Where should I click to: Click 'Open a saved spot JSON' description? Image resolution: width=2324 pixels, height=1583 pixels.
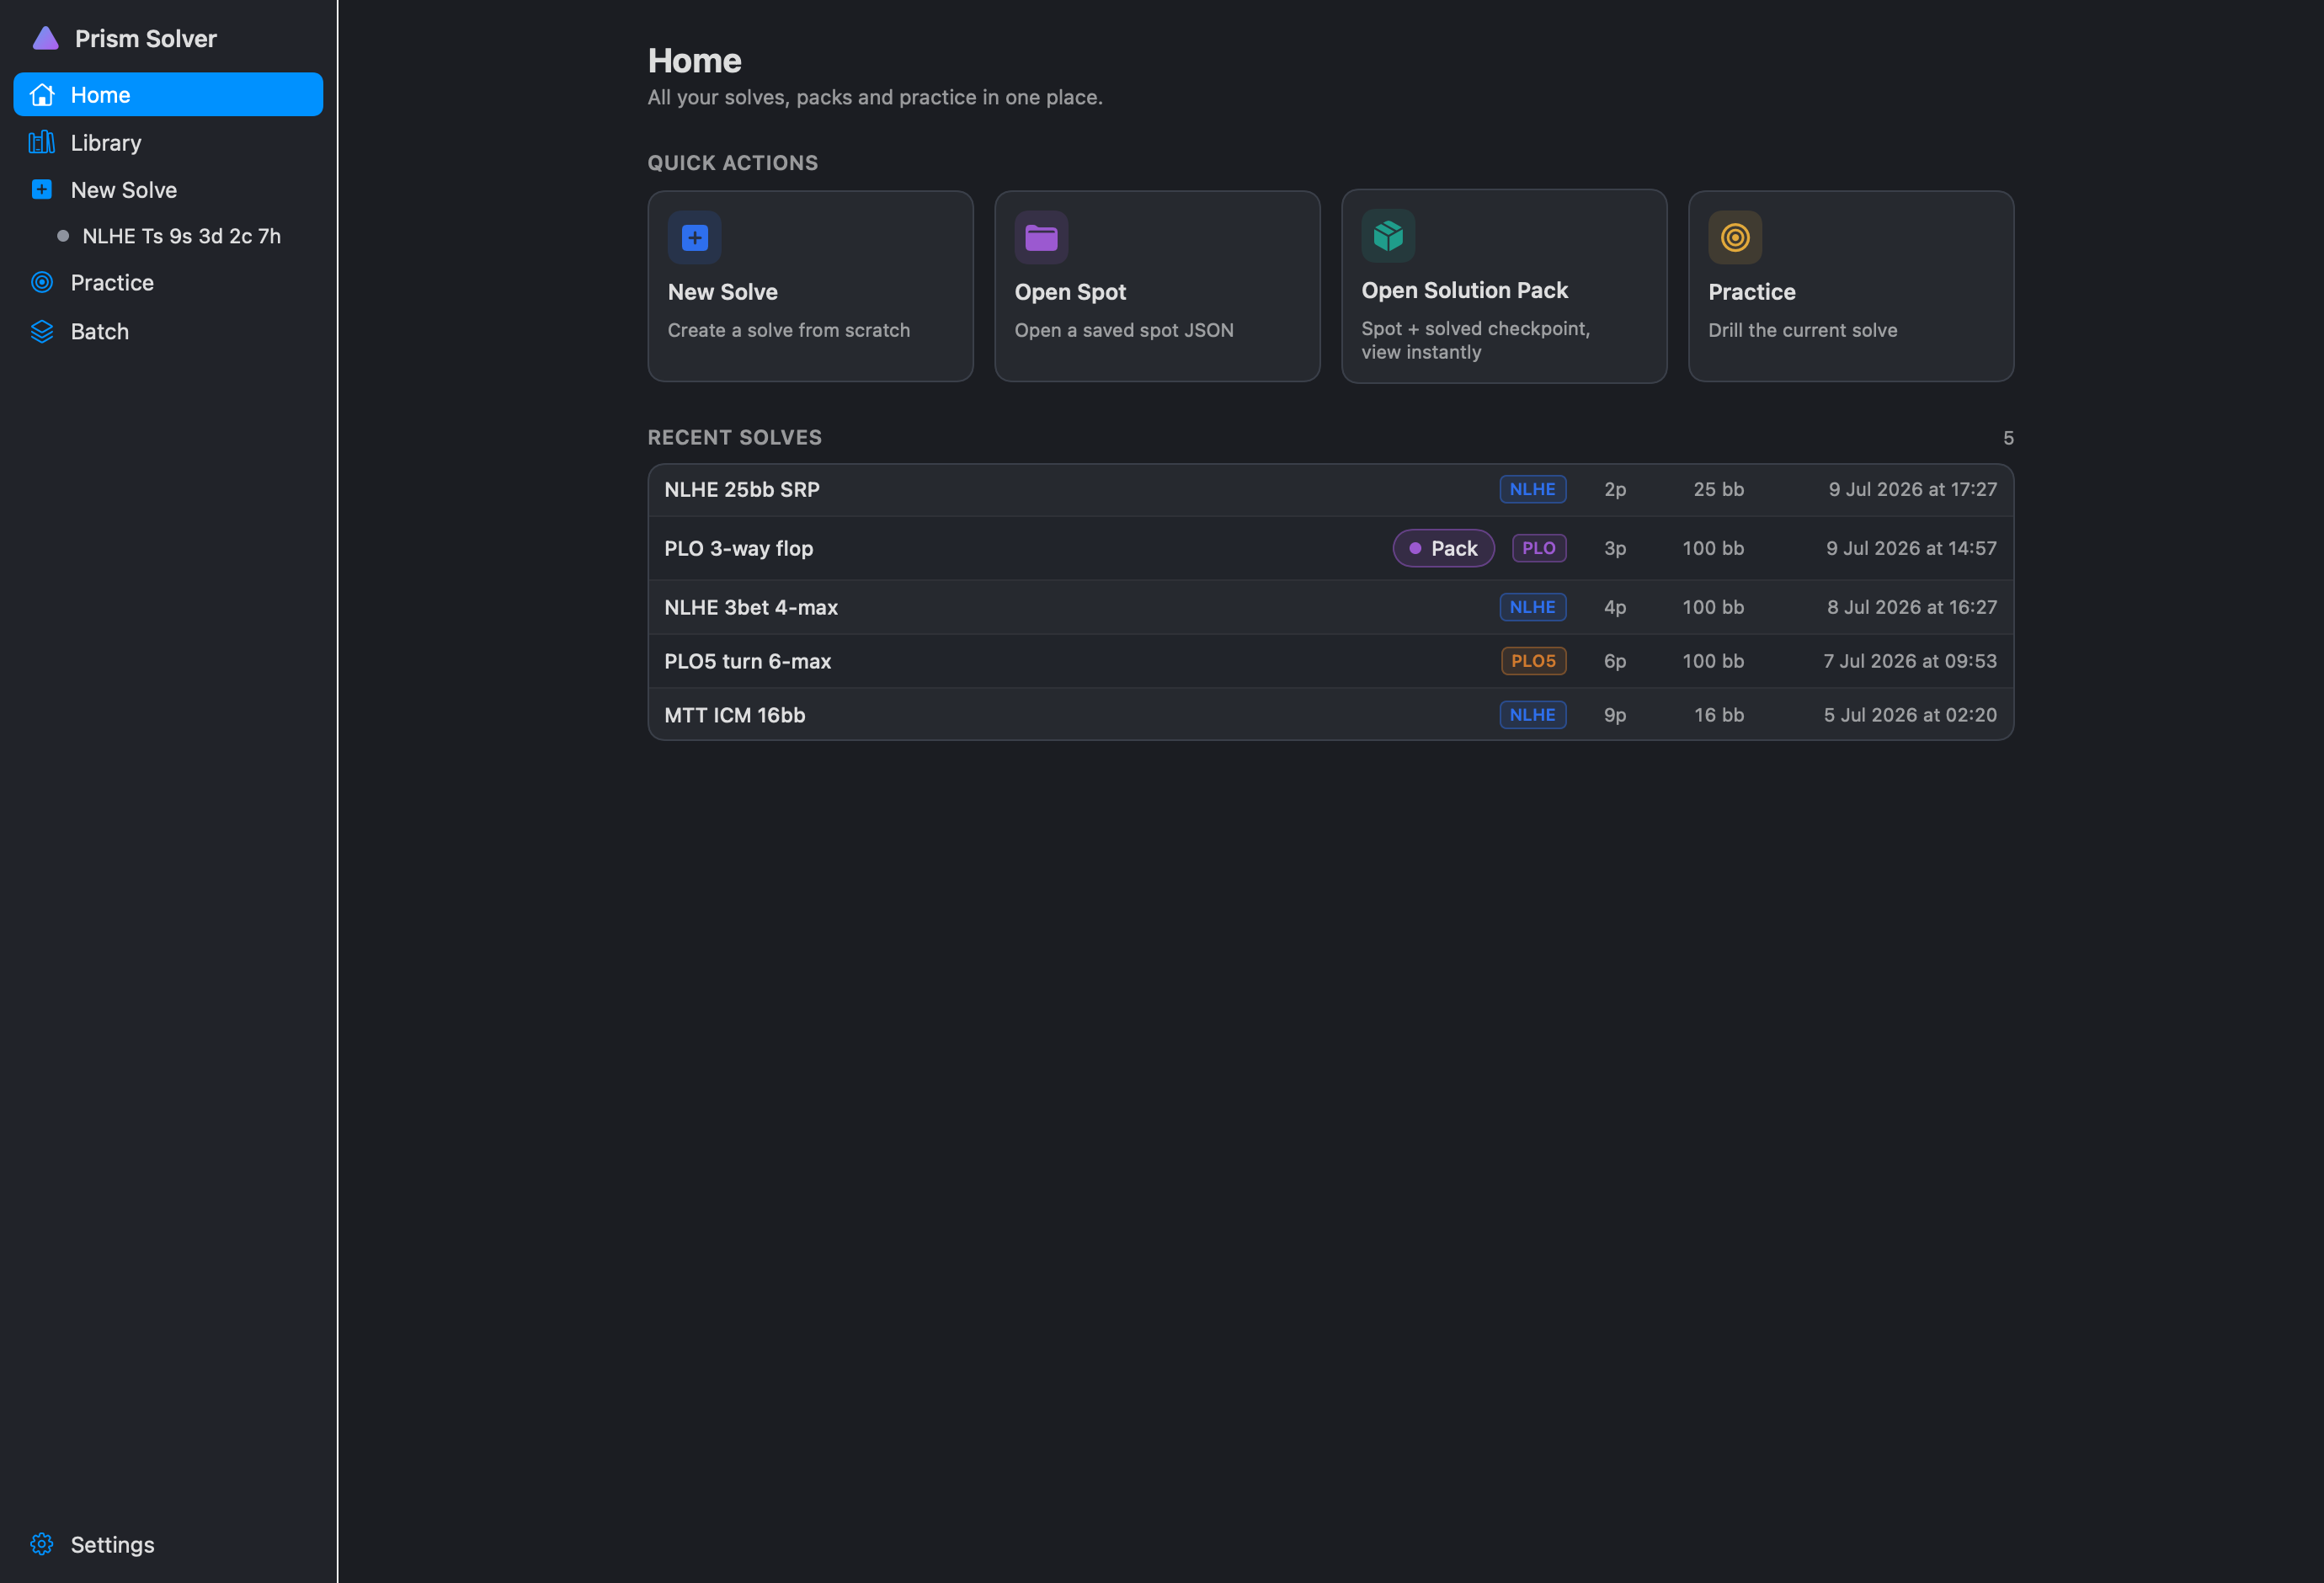(x=1124, y=330)
